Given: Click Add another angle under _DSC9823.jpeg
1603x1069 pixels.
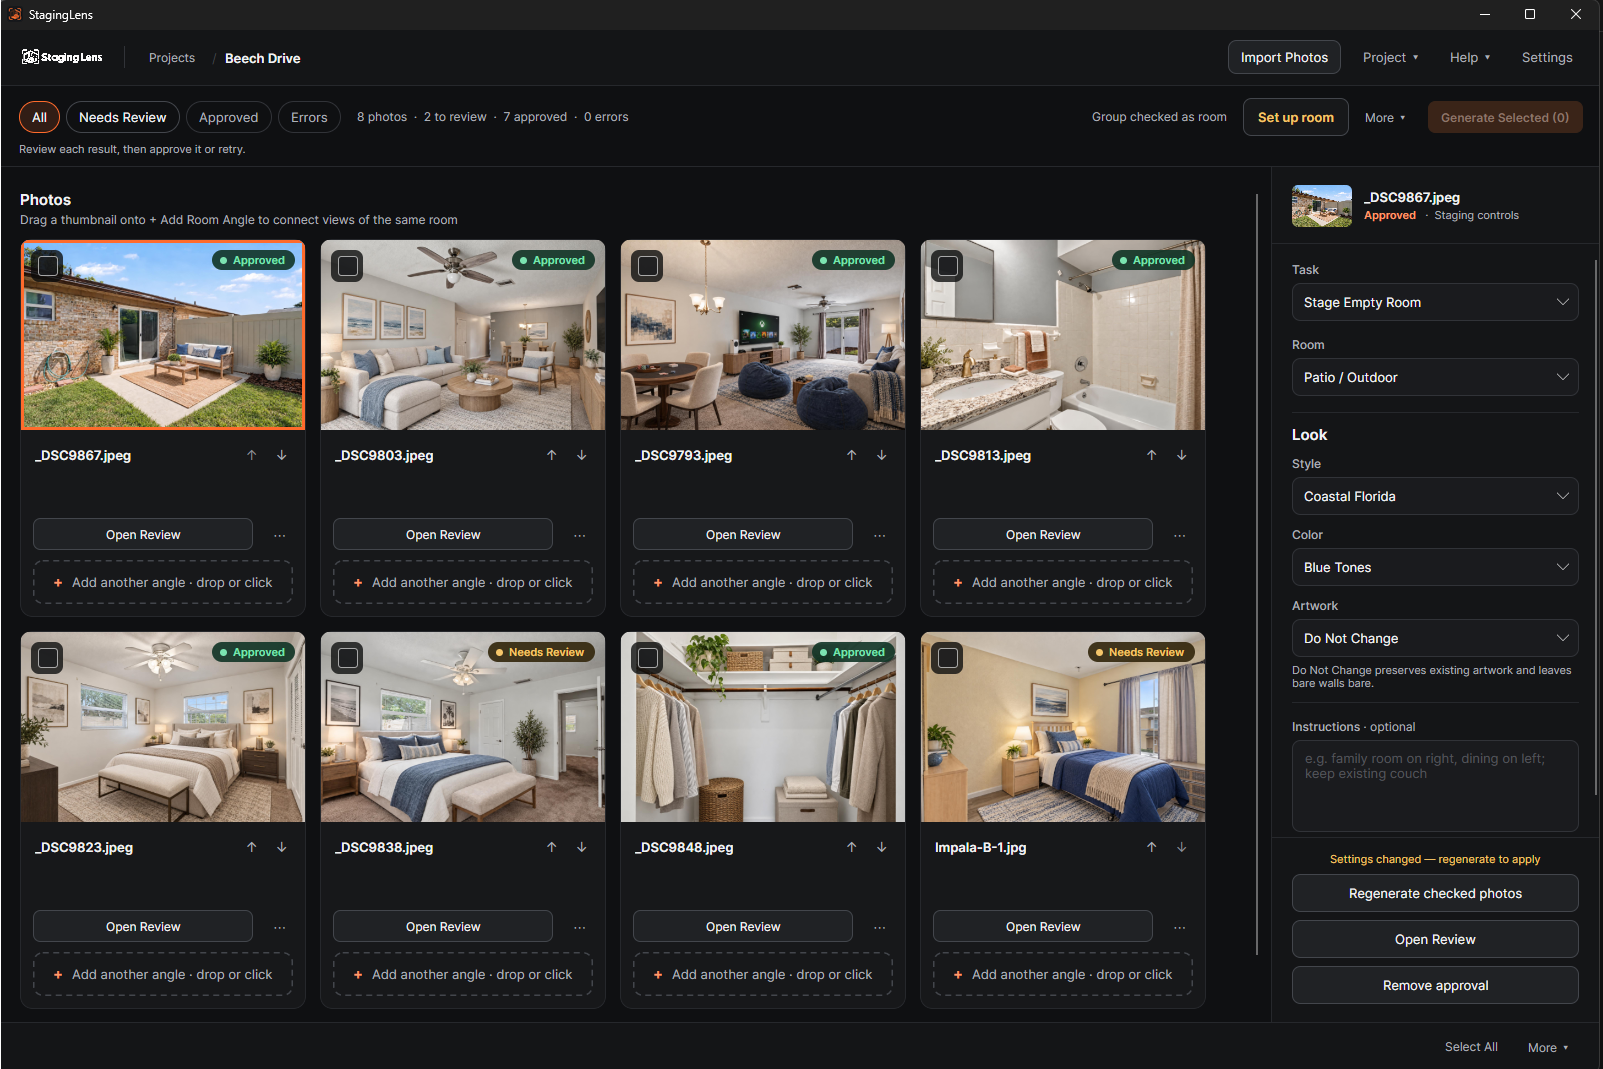Looking at the screenshot, I should click(x=163, y=975).
